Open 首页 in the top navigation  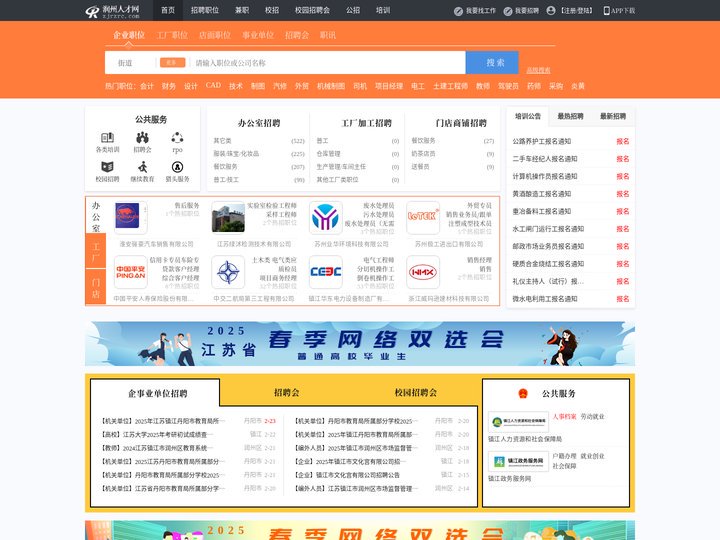click(x=168, y=10)
